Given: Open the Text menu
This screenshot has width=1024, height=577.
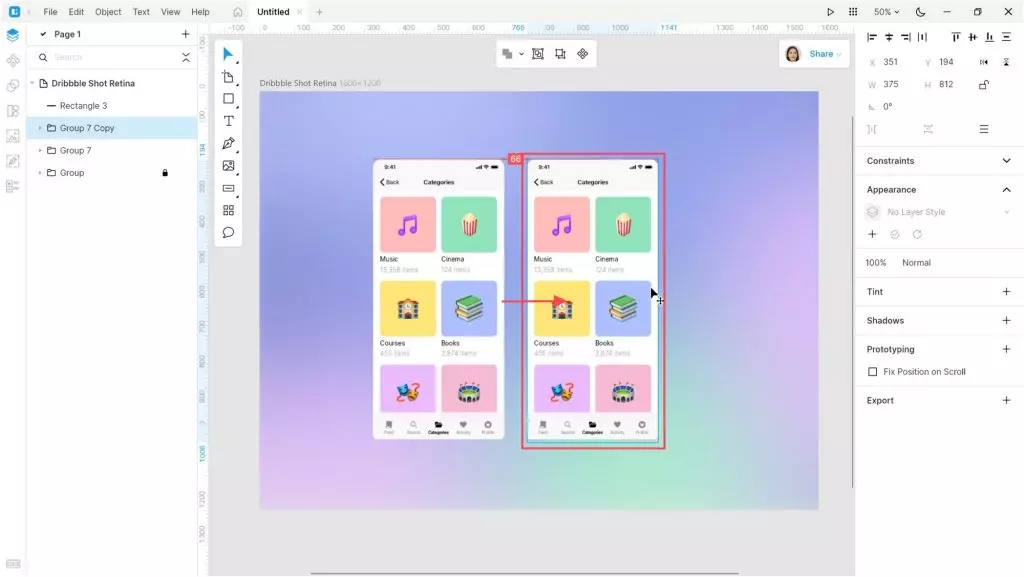Looking at the screenshot, I should coord(141,12).
